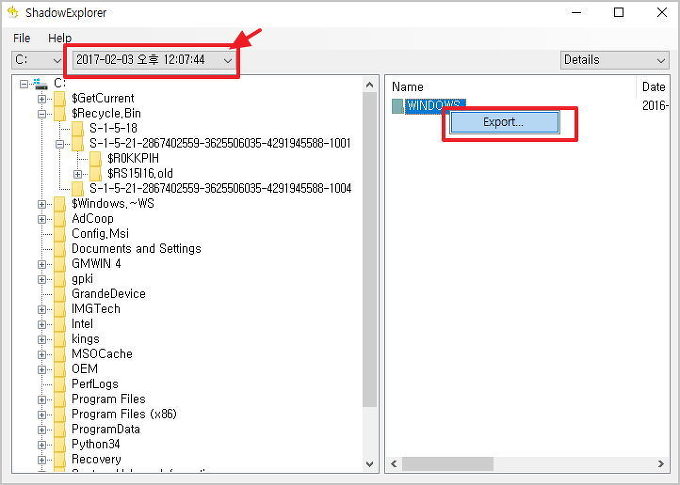Image resolution: width=680 pixels, height=485 pixels.
Task: Click the Python34 folder icon
Action: [x=60, y=444]
